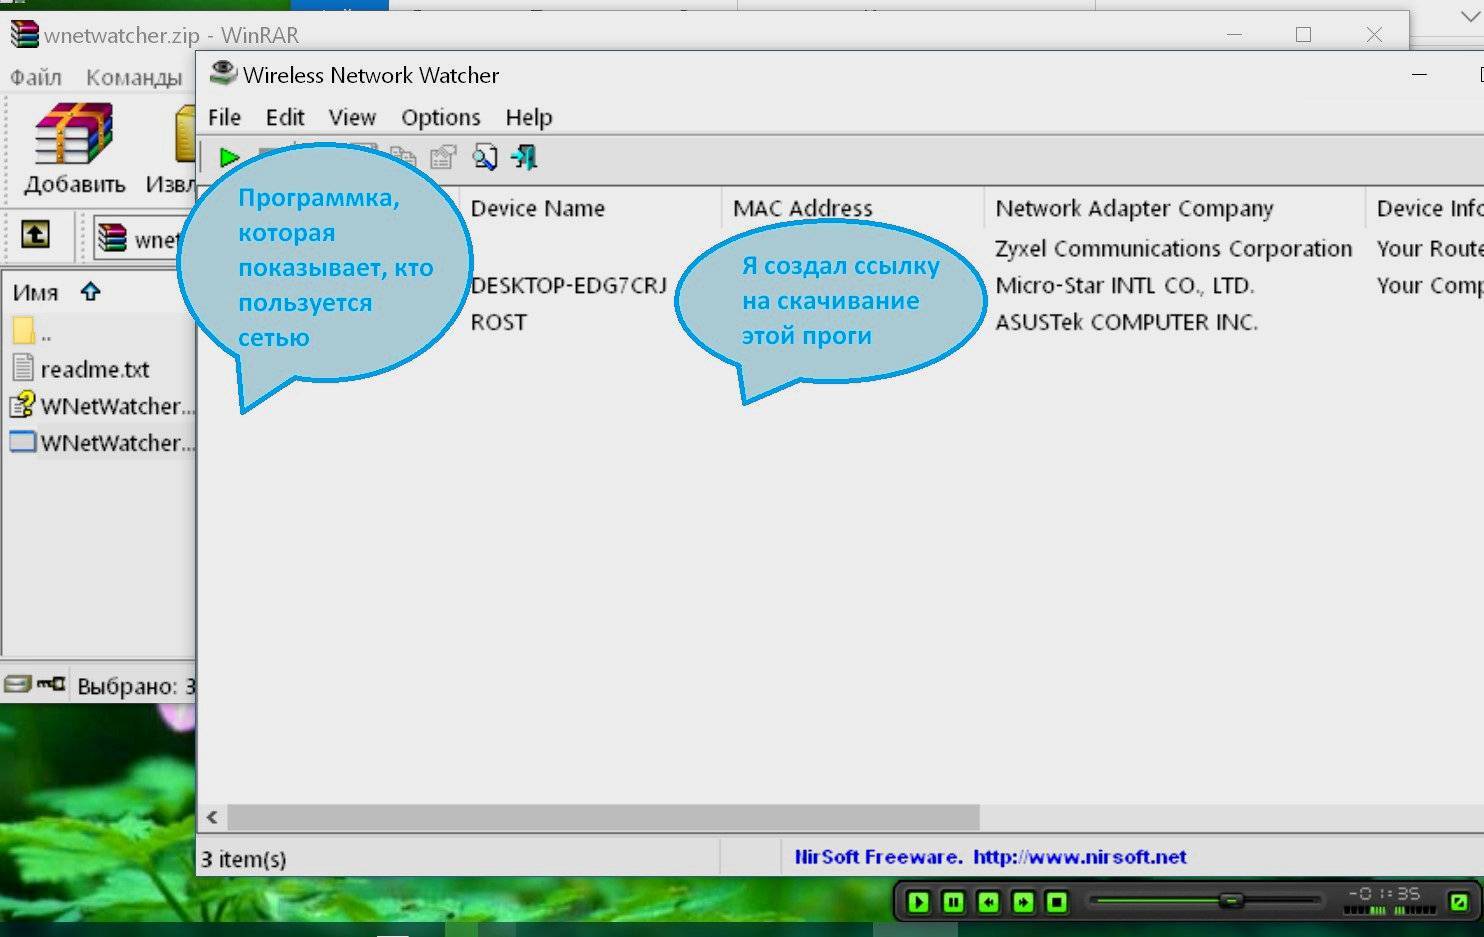1484x937 pixels.
Task: Start scanning with the green play icon
Action: point(229,158)
